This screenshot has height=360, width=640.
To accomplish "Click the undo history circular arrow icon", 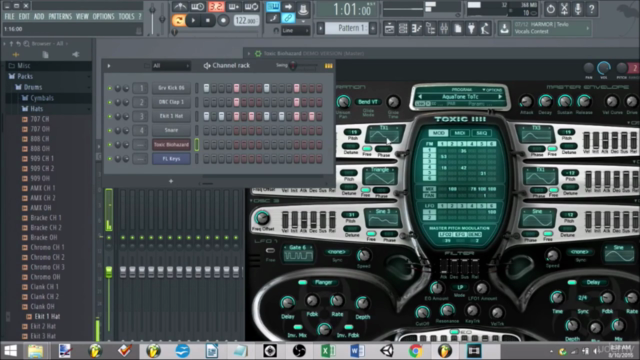I will tap(550, 9).
